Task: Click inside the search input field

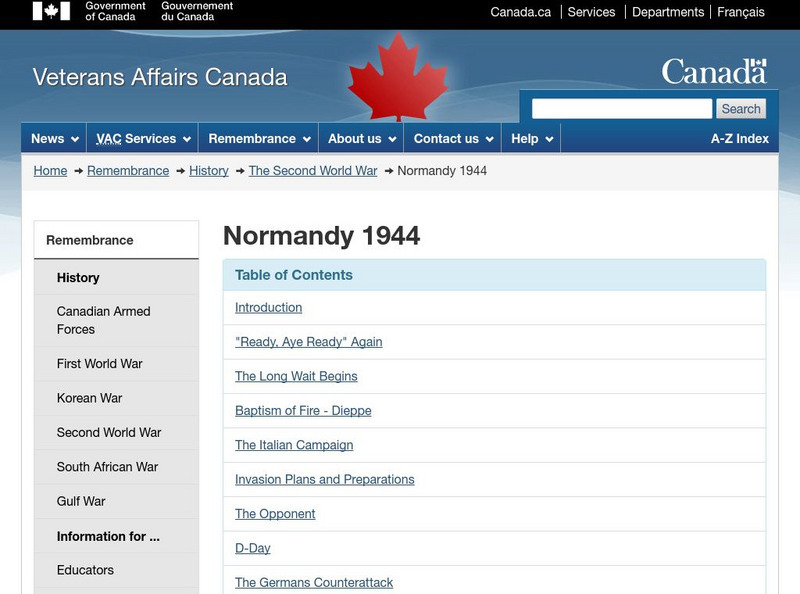Action: coord(620,107)
